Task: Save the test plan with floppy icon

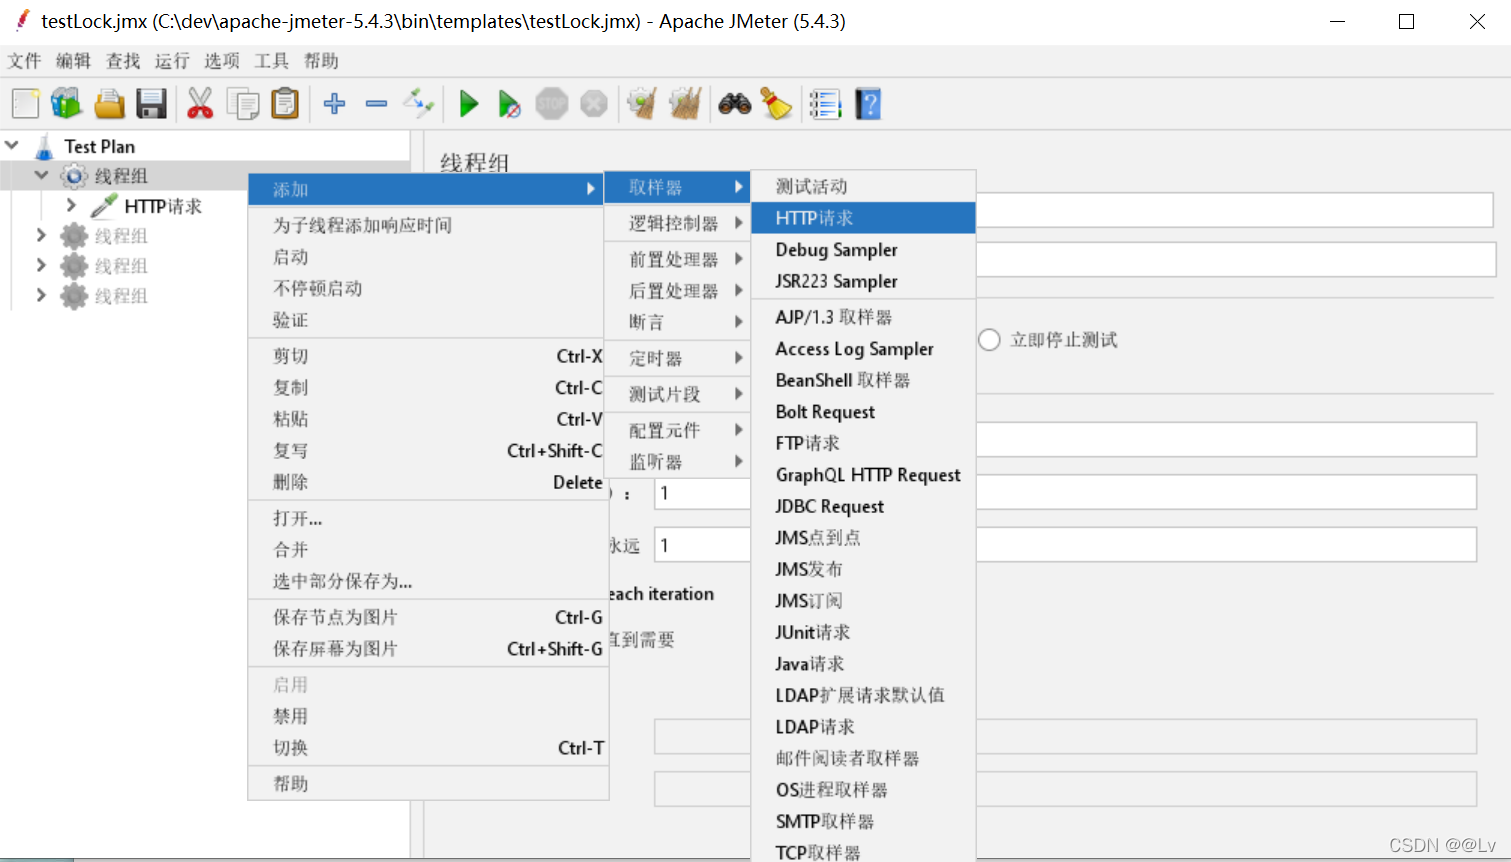Action: pos(151,104)
